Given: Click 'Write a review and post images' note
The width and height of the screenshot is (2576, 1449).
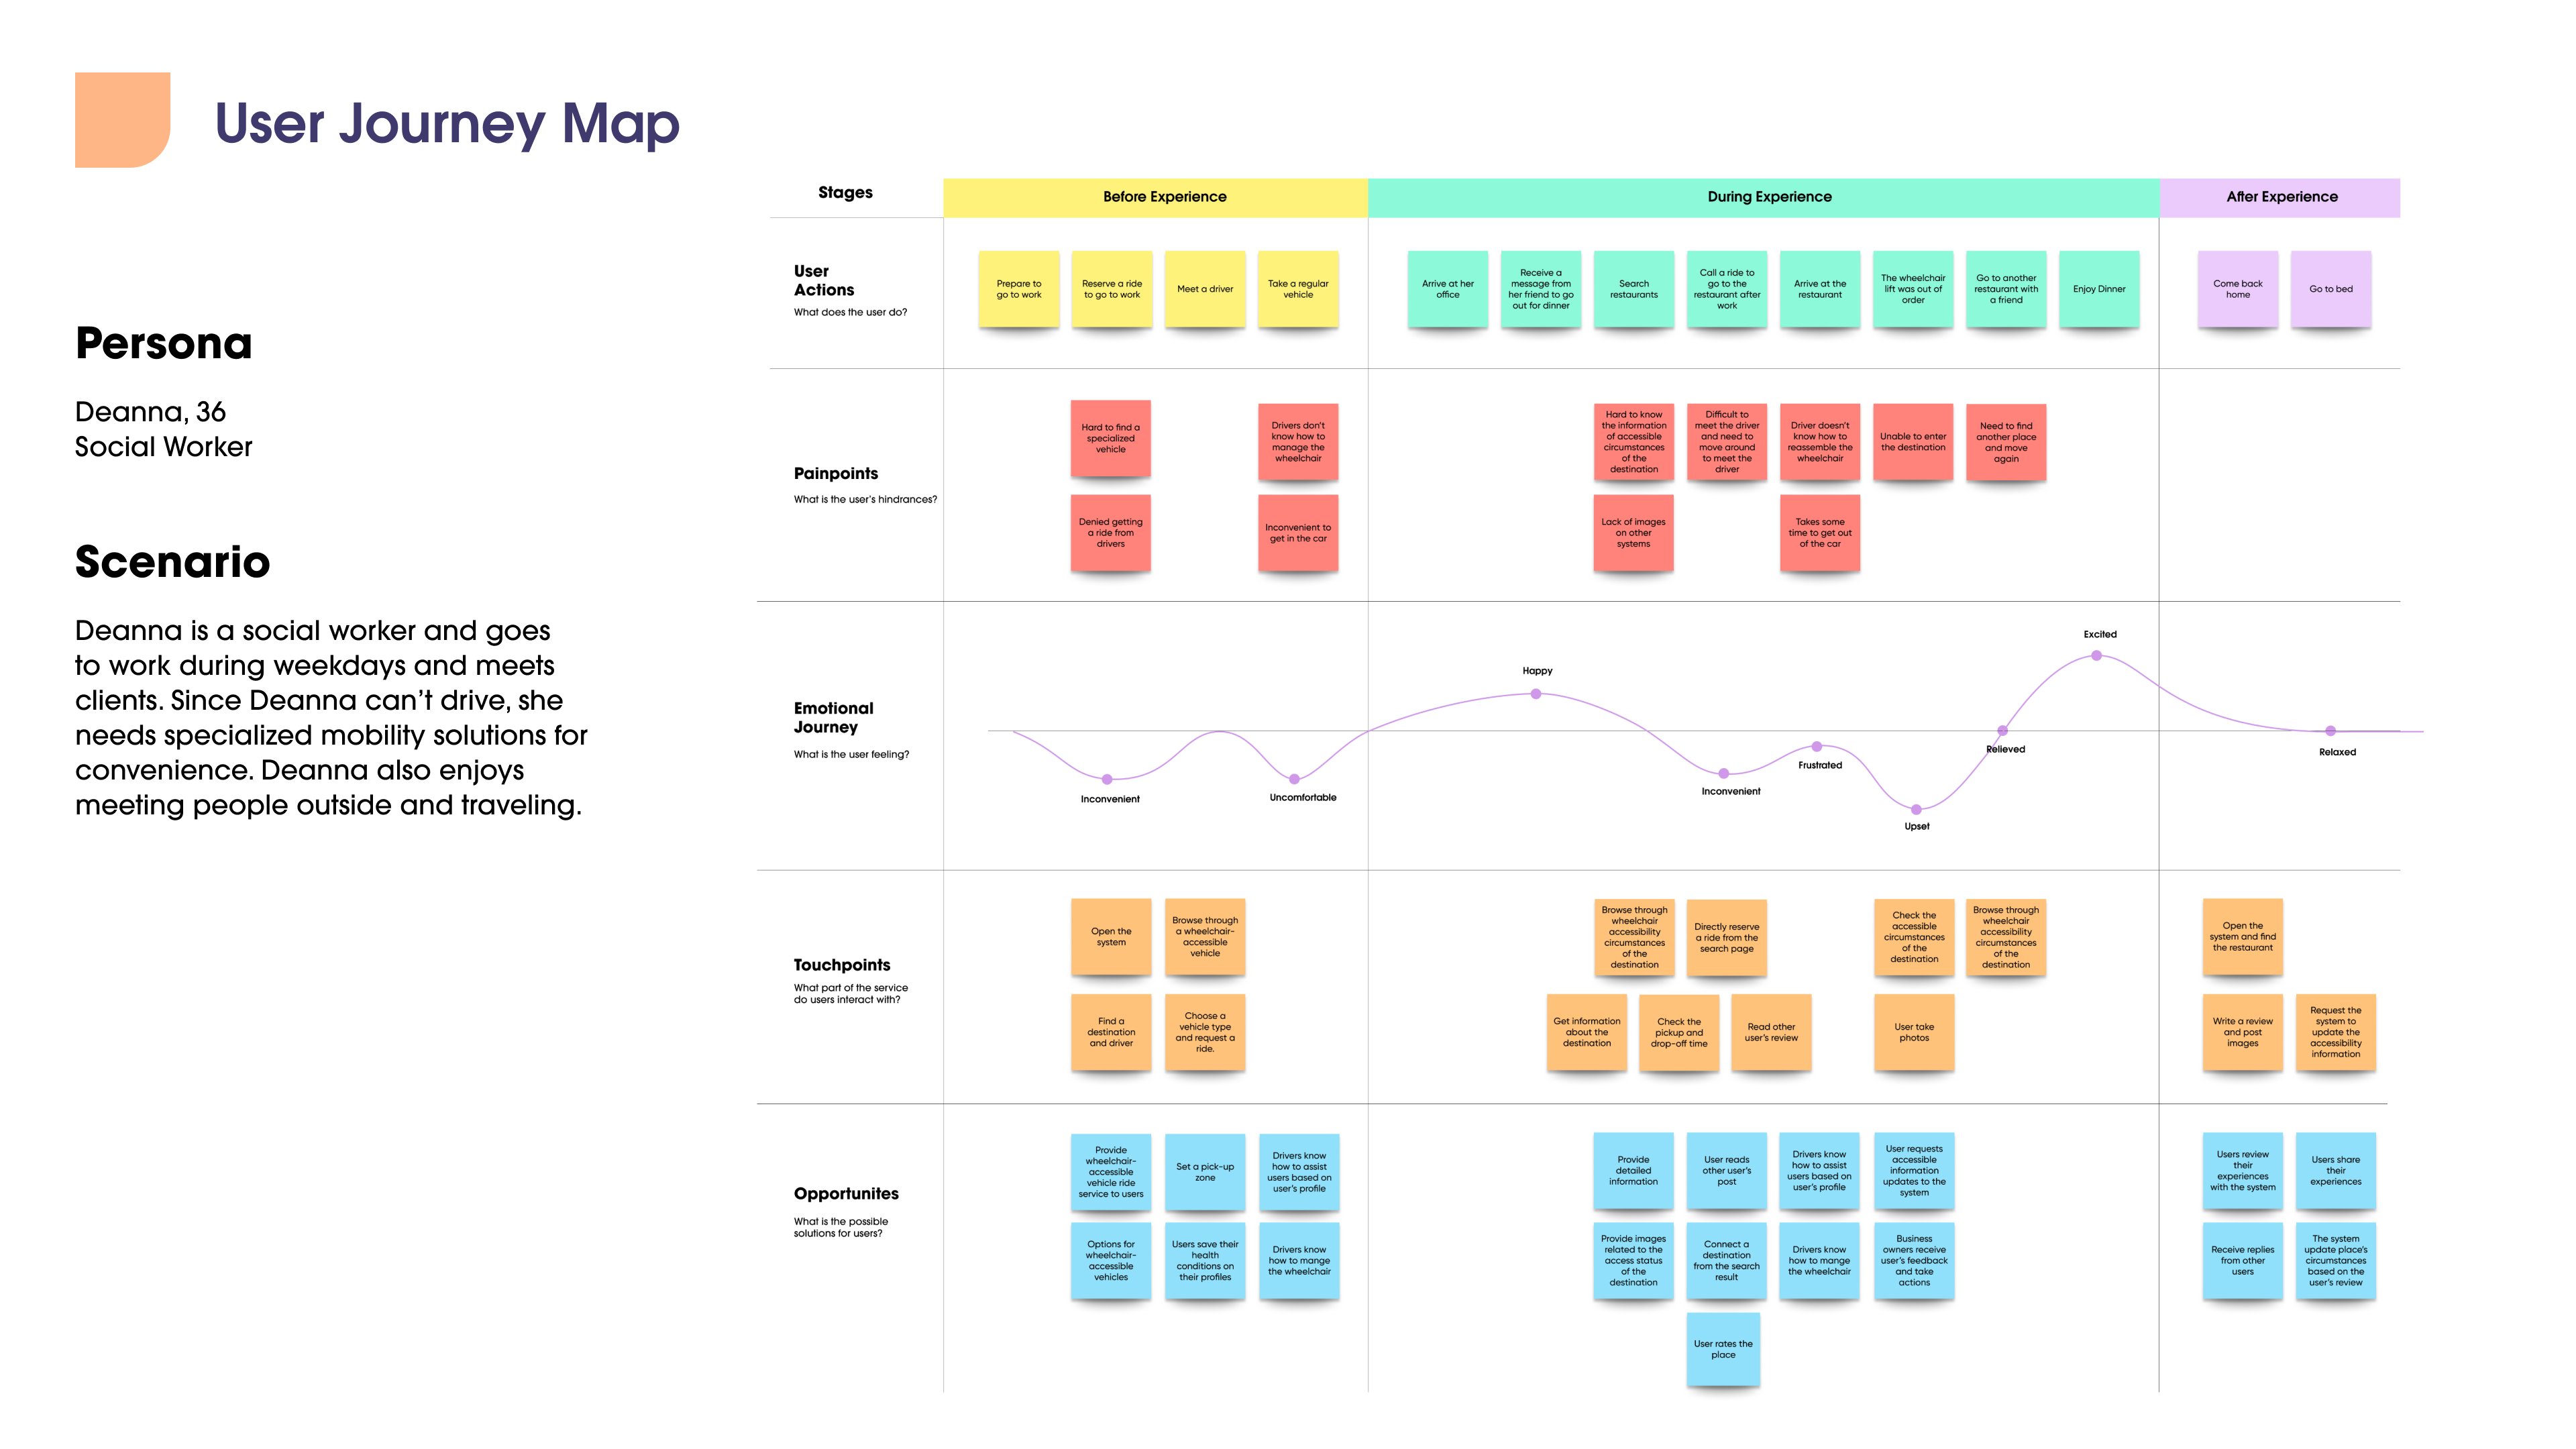Looking at the screenshot, I should [x=2242, y=1032].
